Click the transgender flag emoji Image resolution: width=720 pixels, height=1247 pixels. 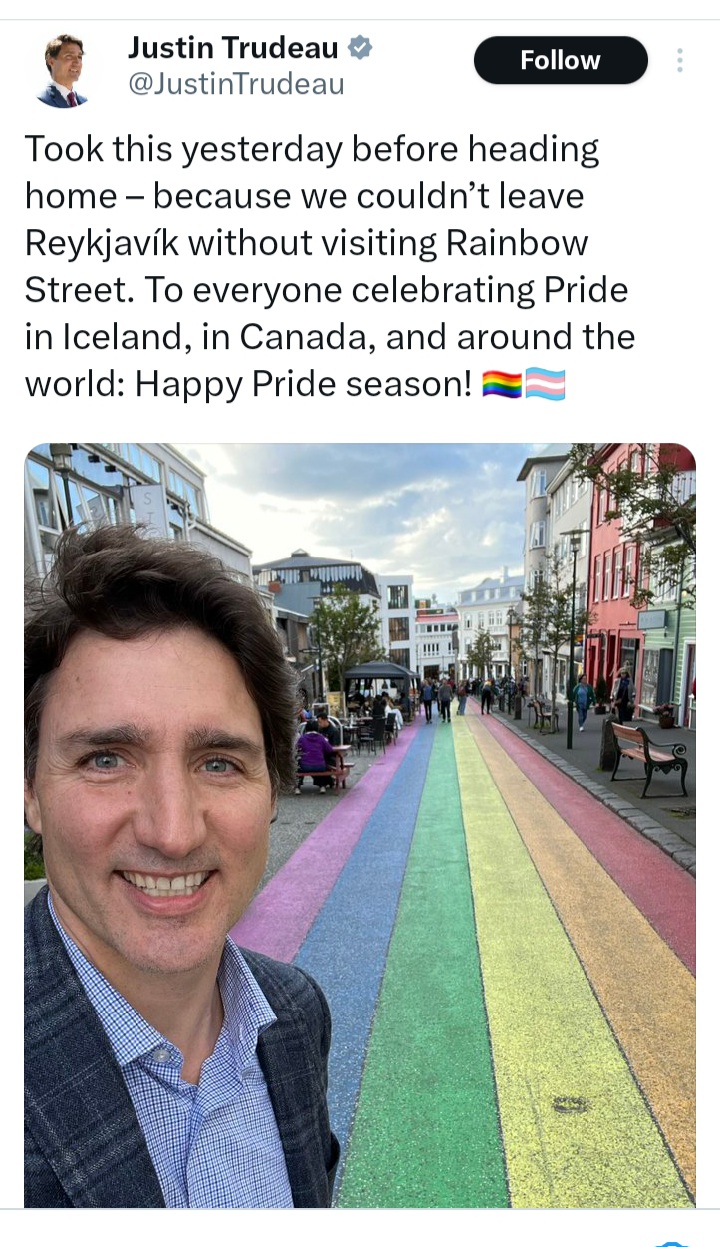point(546,384)
